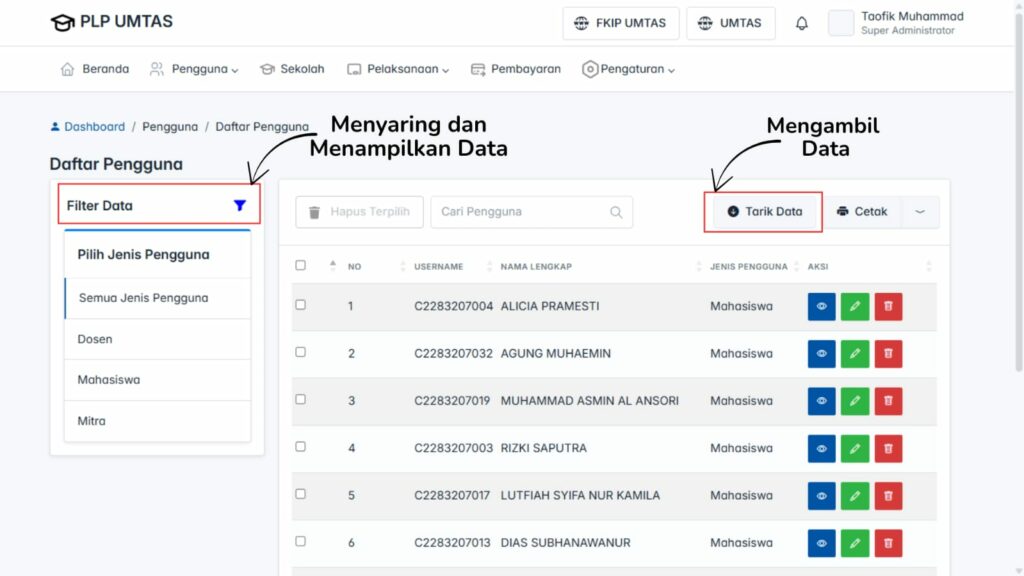View details of ALICIA PRAMESTI with eye icon
The height and width of the screenshot is (576, 1024).
click(821, 306)
